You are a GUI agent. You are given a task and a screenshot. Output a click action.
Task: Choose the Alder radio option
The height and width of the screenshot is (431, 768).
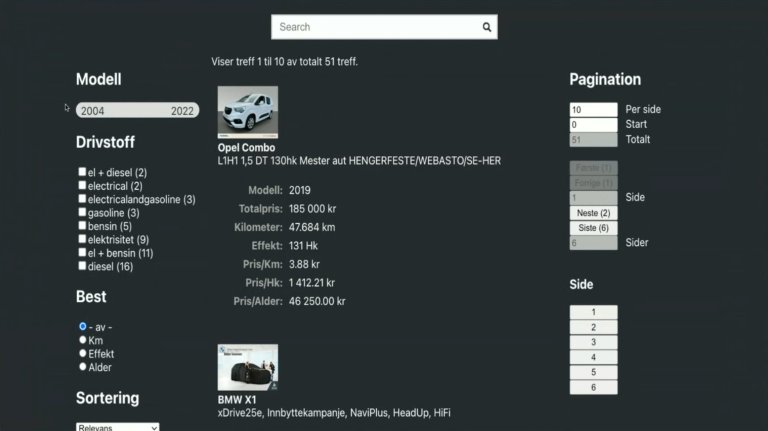pyautogui.click(x=82, y=366)
